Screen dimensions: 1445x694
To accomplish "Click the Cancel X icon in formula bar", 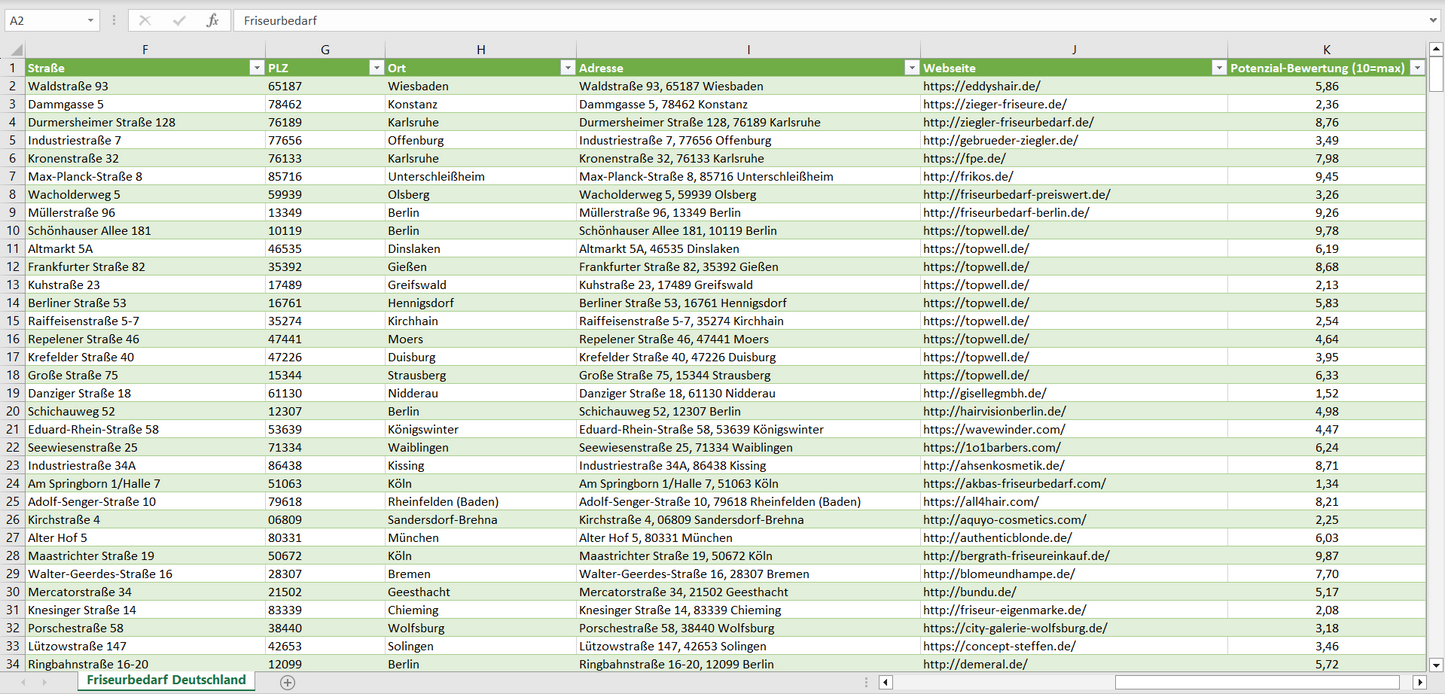I will coord(145,20).
